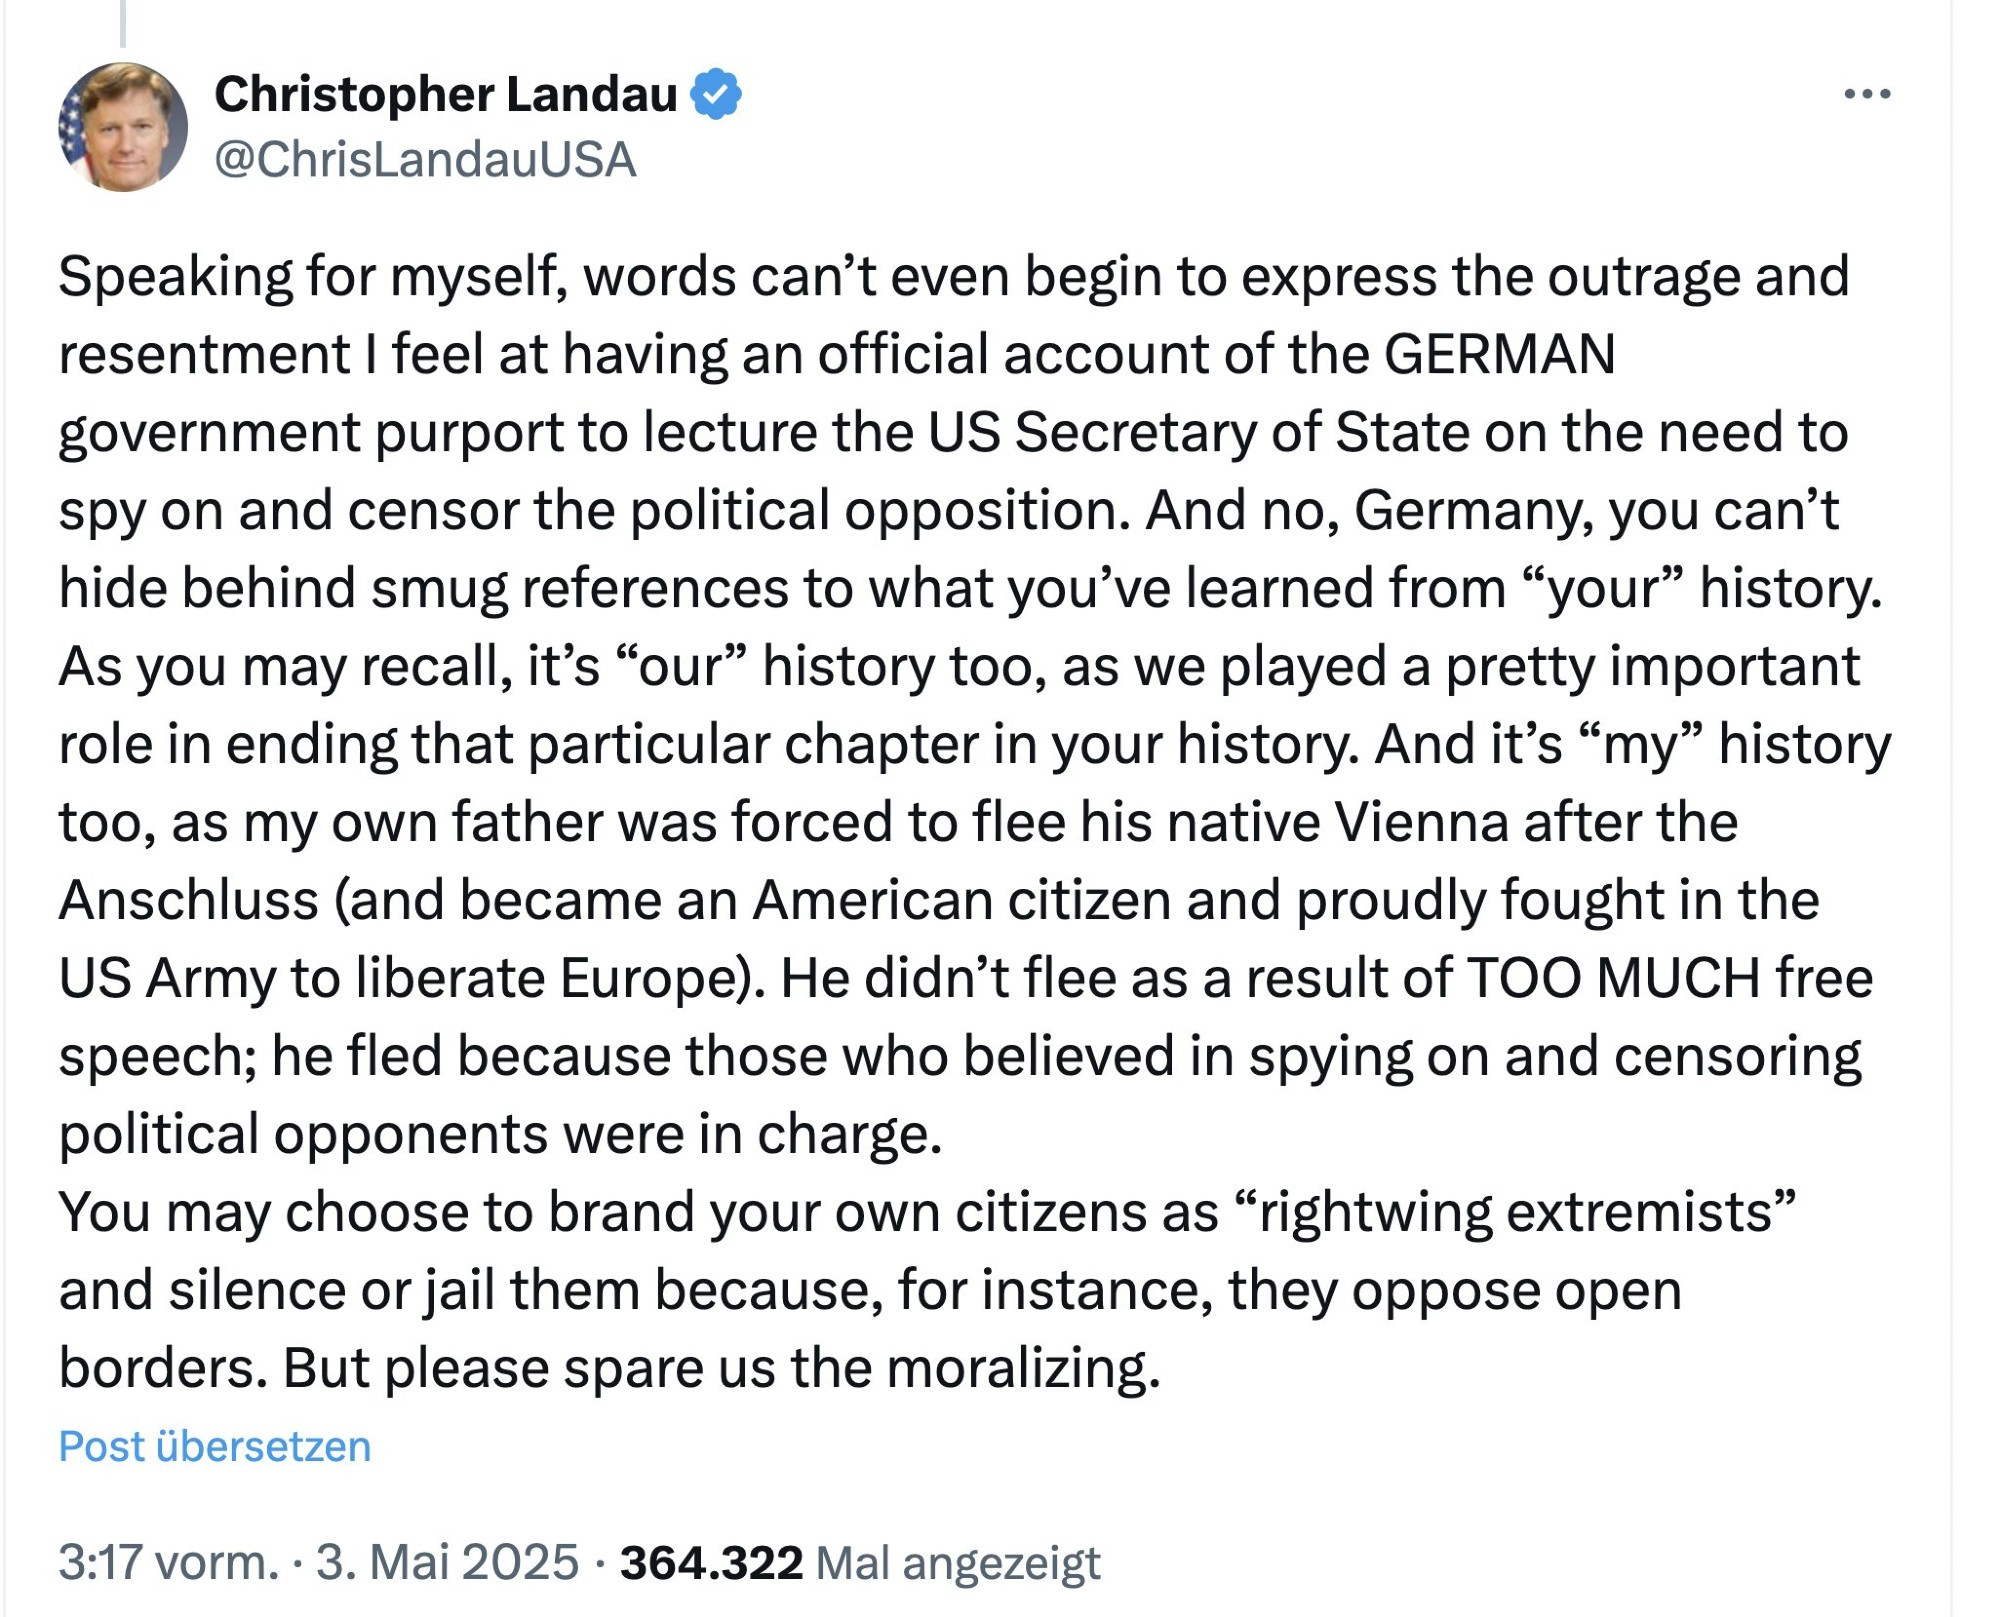
Task: Click "political opponents were in charge" line
Action: (x=500, y=1134)
